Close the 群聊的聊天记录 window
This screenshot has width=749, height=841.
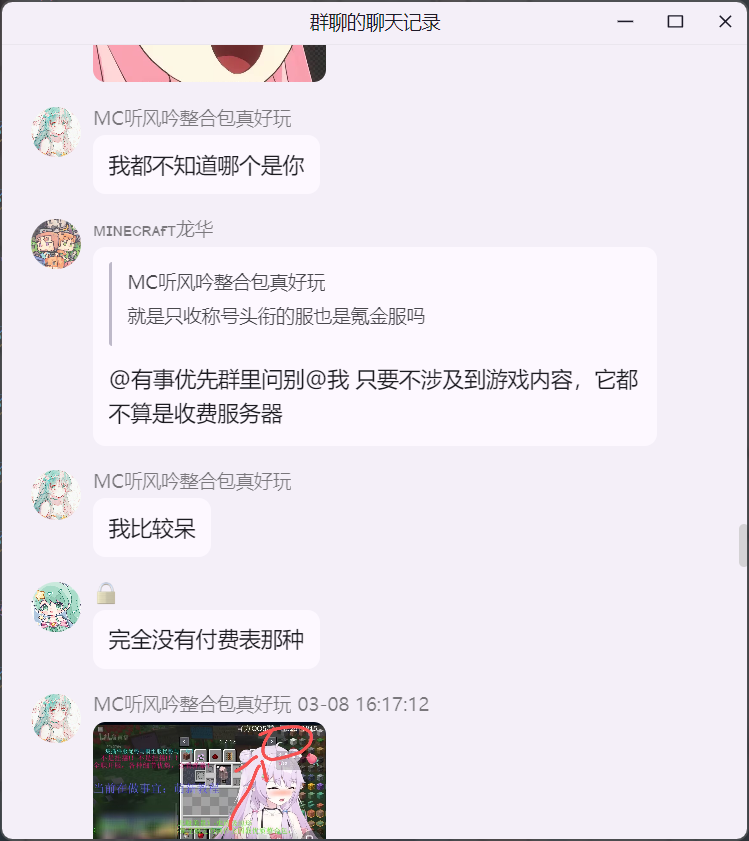(x=725, y=21)
